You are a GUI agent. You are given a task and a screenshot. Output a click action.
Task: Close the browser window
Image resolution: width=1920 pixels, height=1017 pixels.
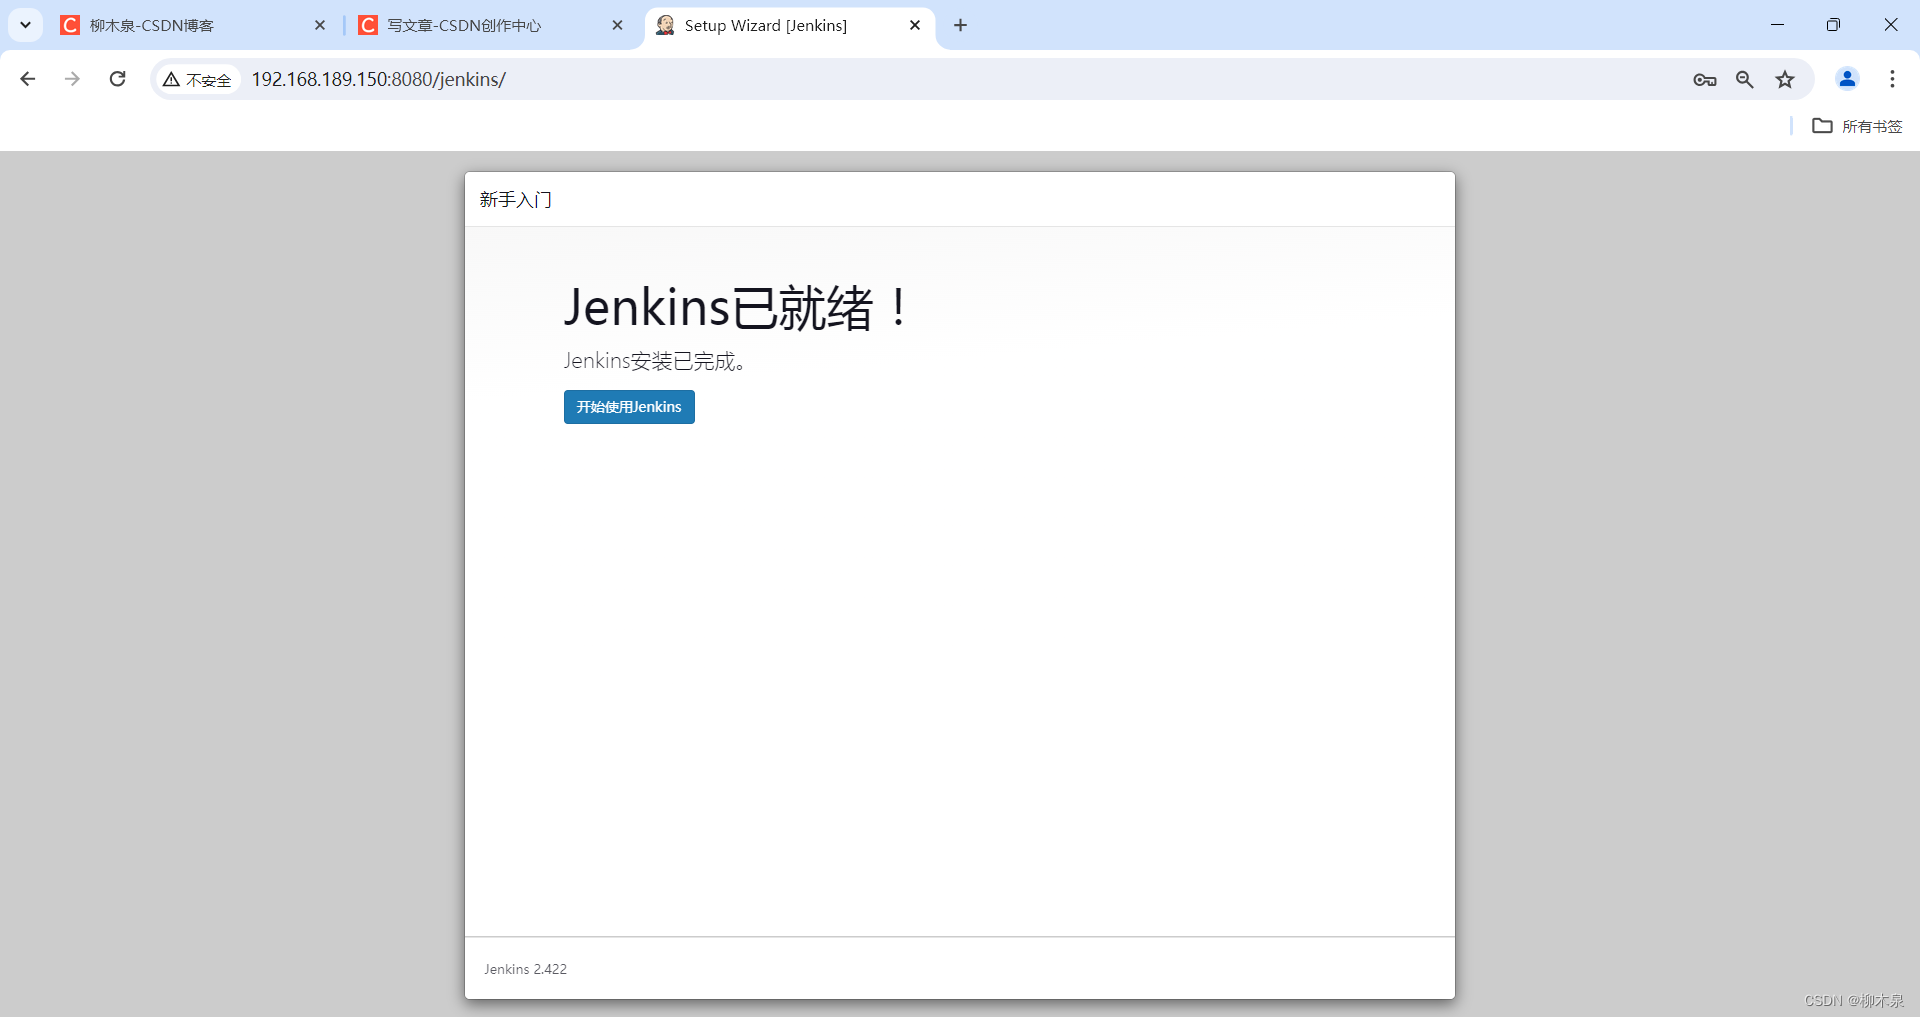1891,25
